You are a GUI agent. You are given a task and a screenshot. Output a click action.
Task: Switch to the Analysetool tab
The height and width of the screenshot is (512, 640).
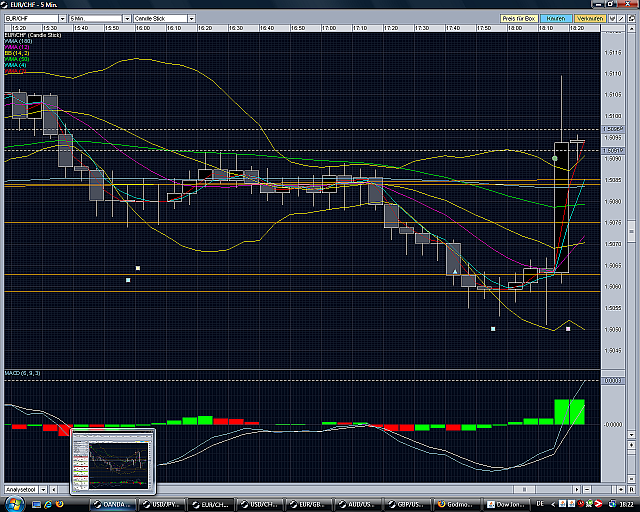coord(20,489)
